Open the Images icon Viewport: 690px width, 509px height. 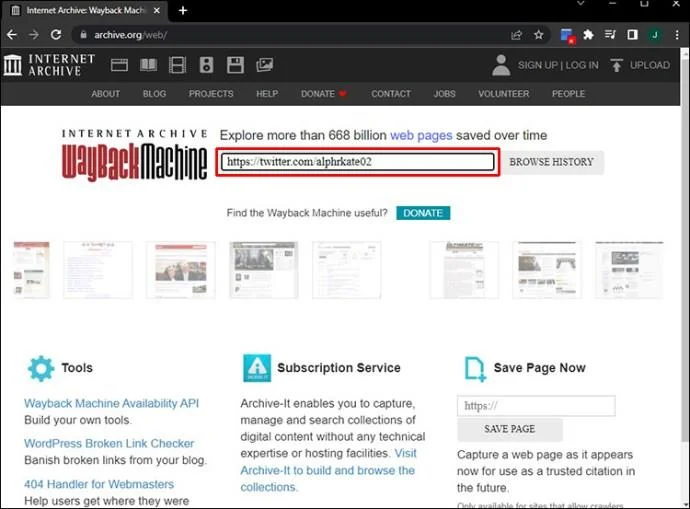pos(264,65)
